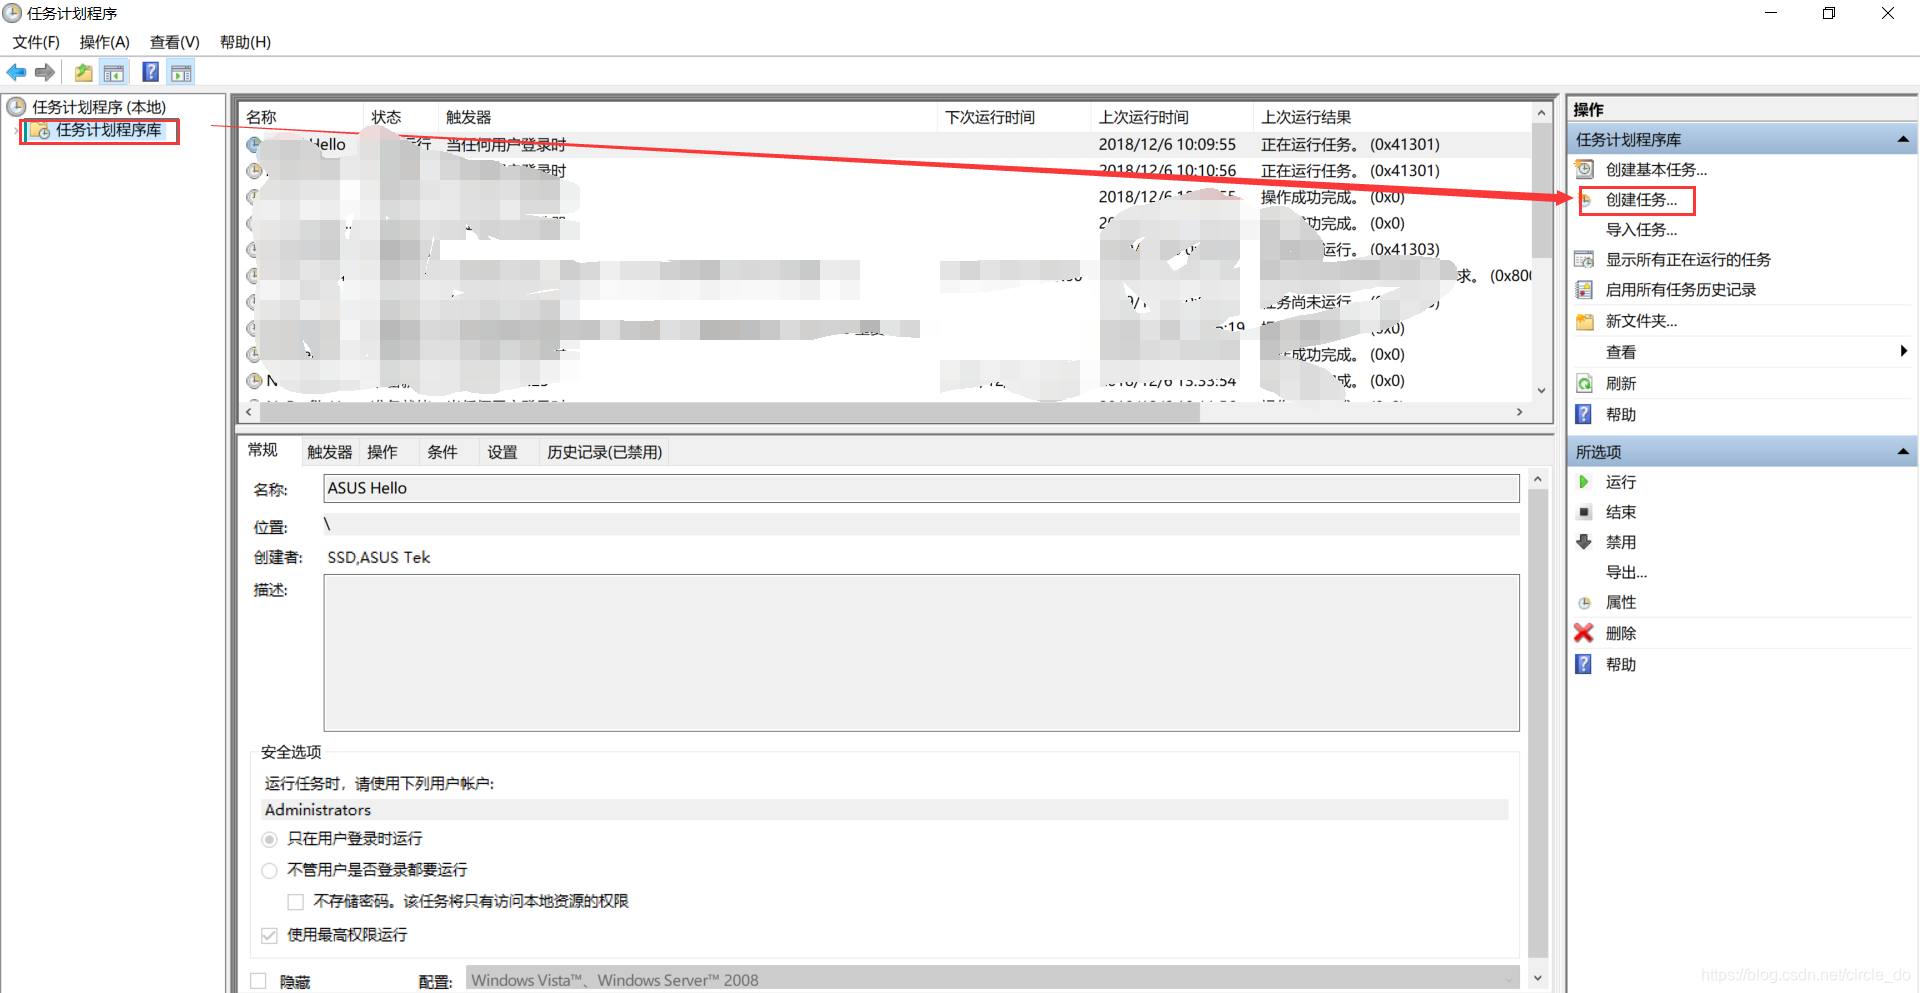The height and width of the screenshot is (993, 1920).
Task: Switch to the Conditions tab
Action: (x=442, y=452)
